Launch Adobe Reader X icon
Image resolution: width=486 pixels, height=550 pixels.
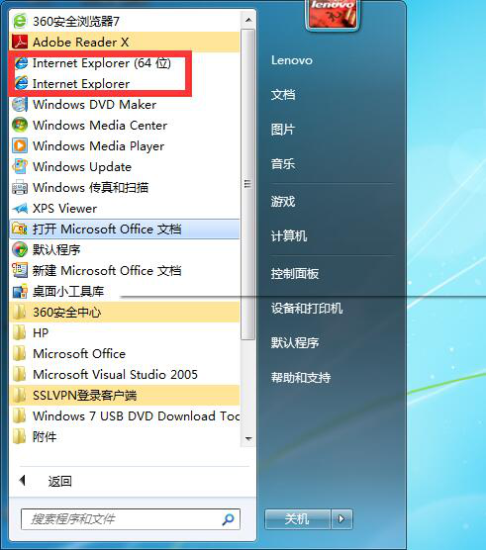(x=20, y=42)
